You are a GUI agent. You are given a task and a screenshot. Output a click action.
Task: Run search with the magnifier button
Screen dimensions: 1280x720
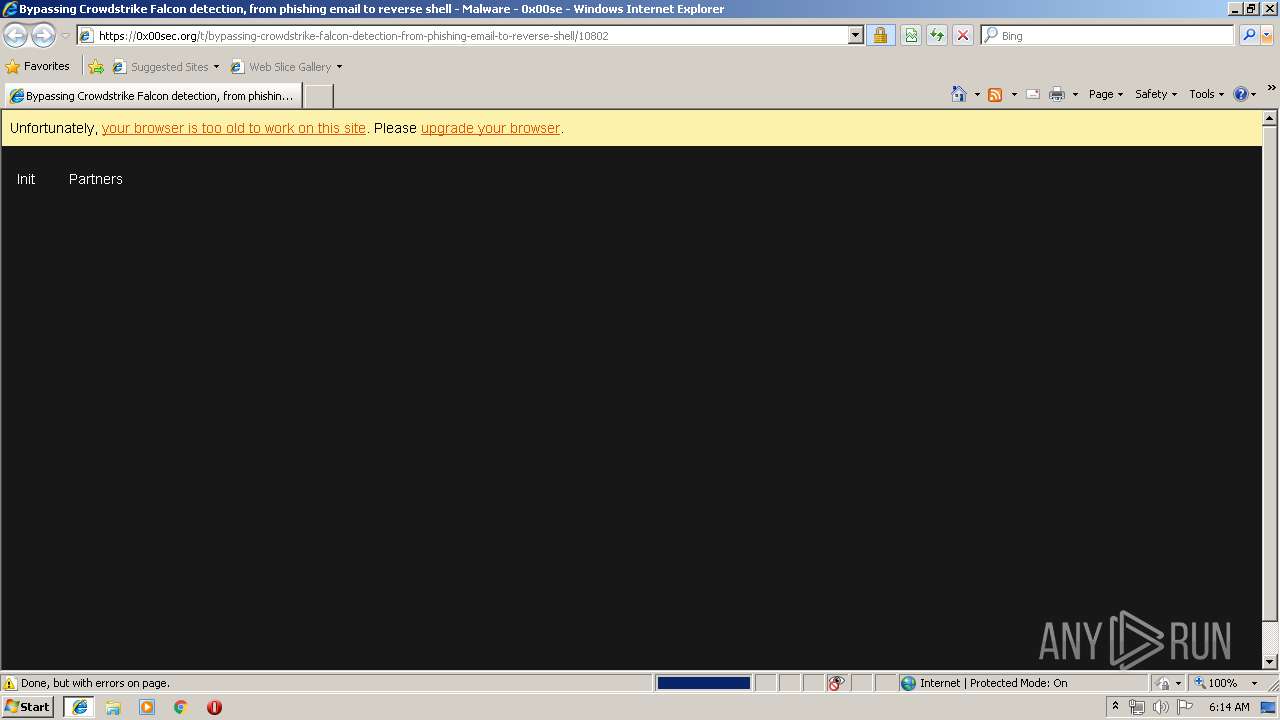click(x=1248, y=36)
